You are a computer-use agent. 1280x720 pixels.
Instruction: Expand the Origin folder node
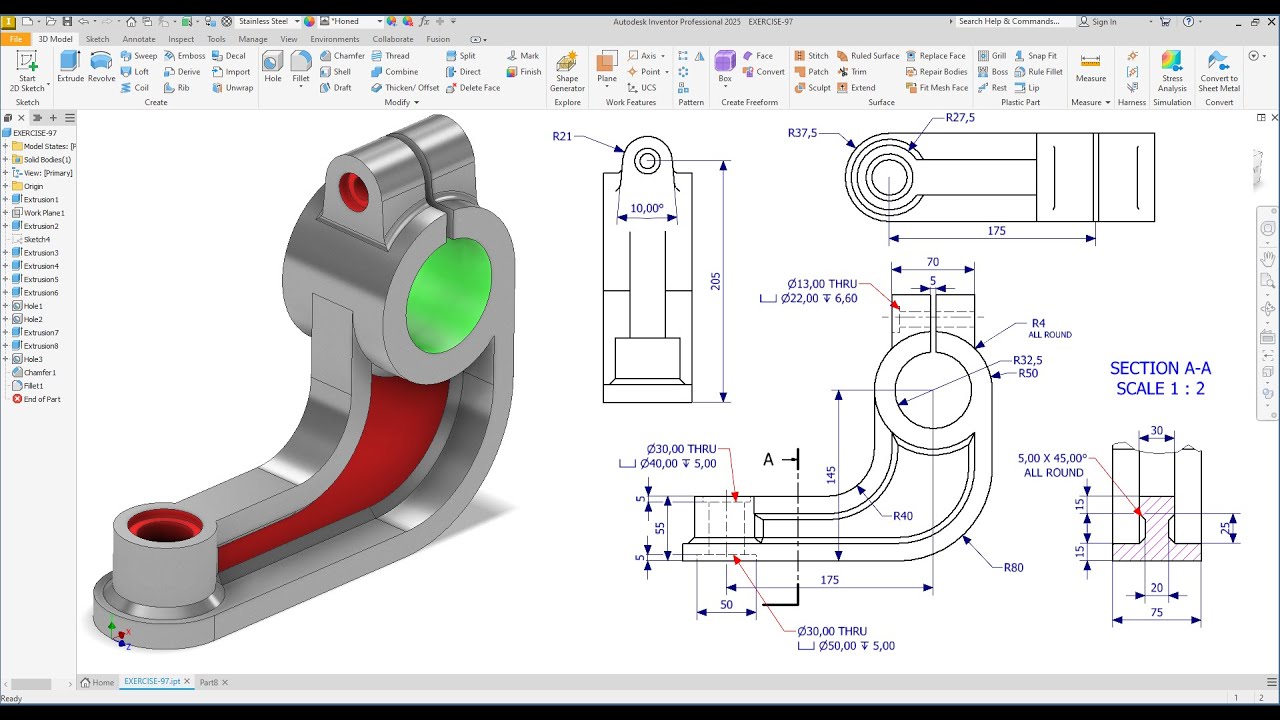pyautogui.click(x=5, y=186)
